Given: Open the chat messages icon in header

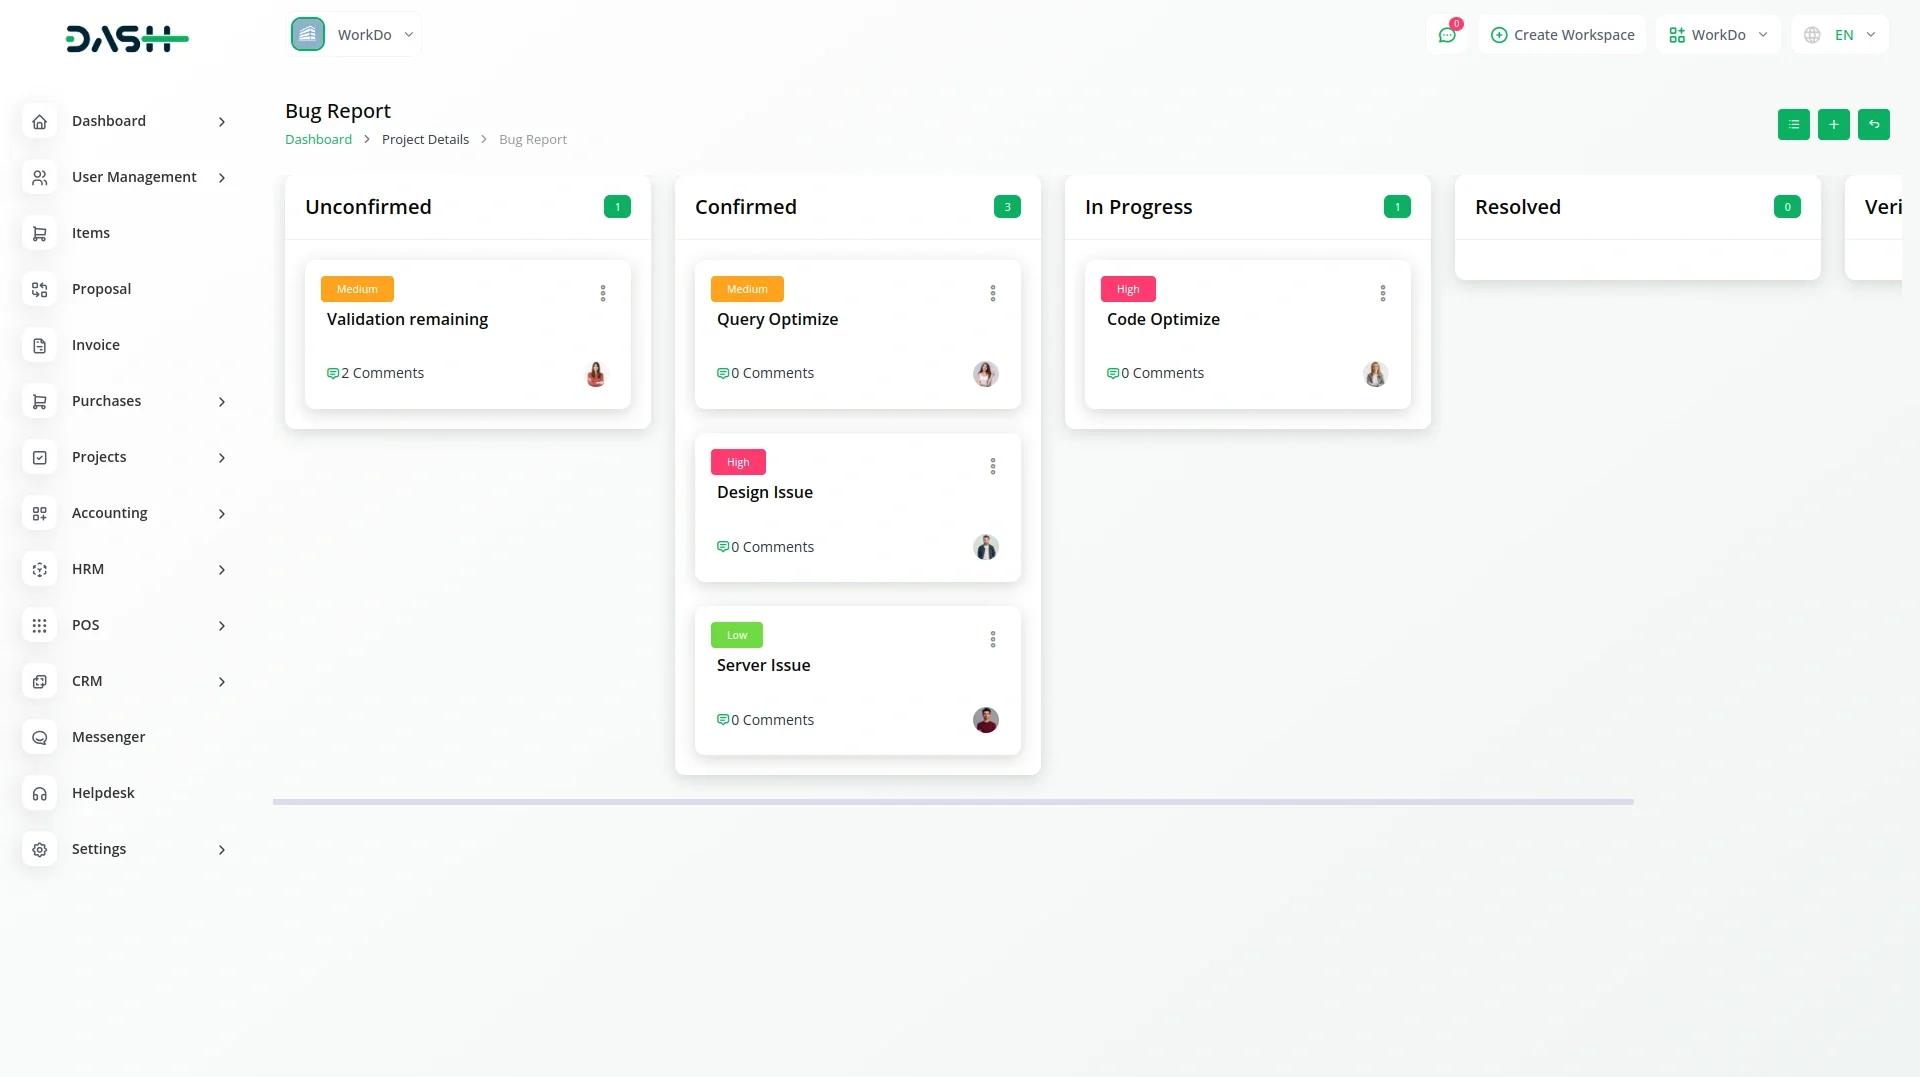Looking at the screenshot, I should pyautogui.click(x=1446, y=35).
